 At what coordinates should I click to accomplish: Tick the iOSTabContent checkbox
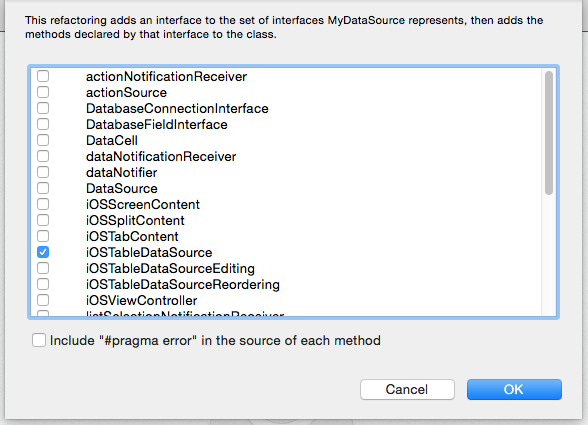pyautogui.click(x=43, y=236)
